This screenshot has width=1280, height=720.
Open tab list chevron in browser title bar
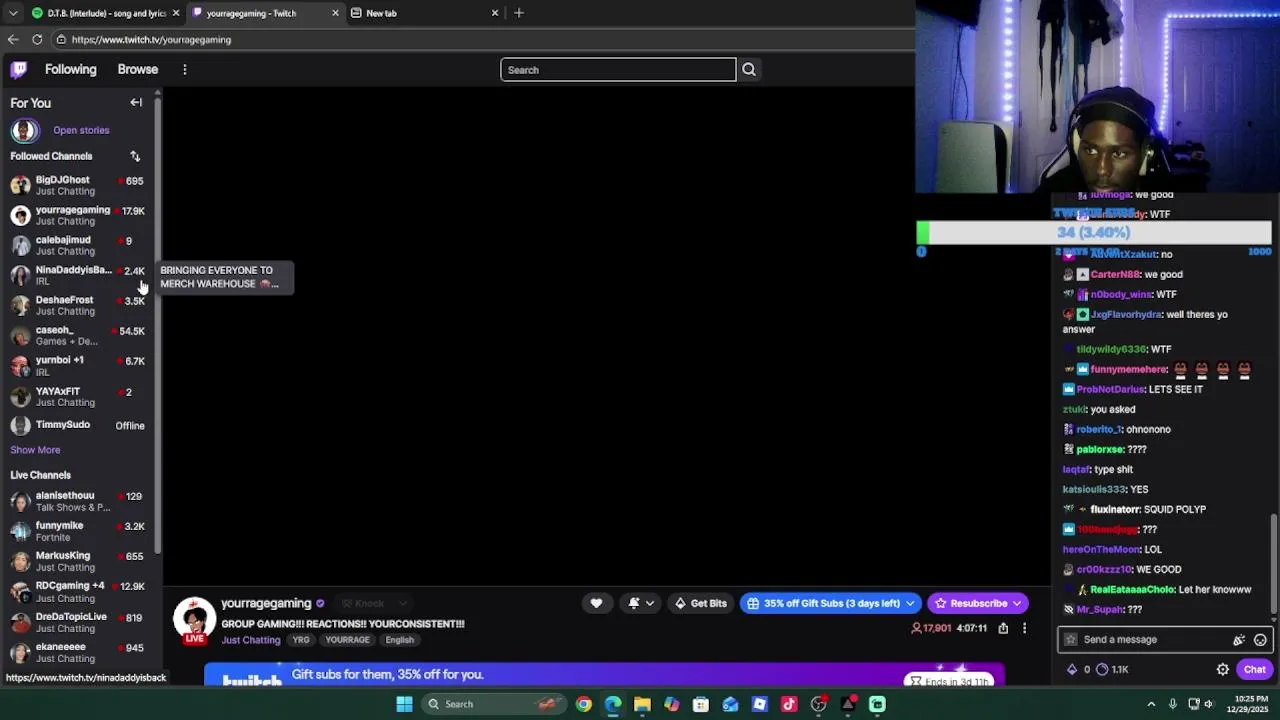13,13
